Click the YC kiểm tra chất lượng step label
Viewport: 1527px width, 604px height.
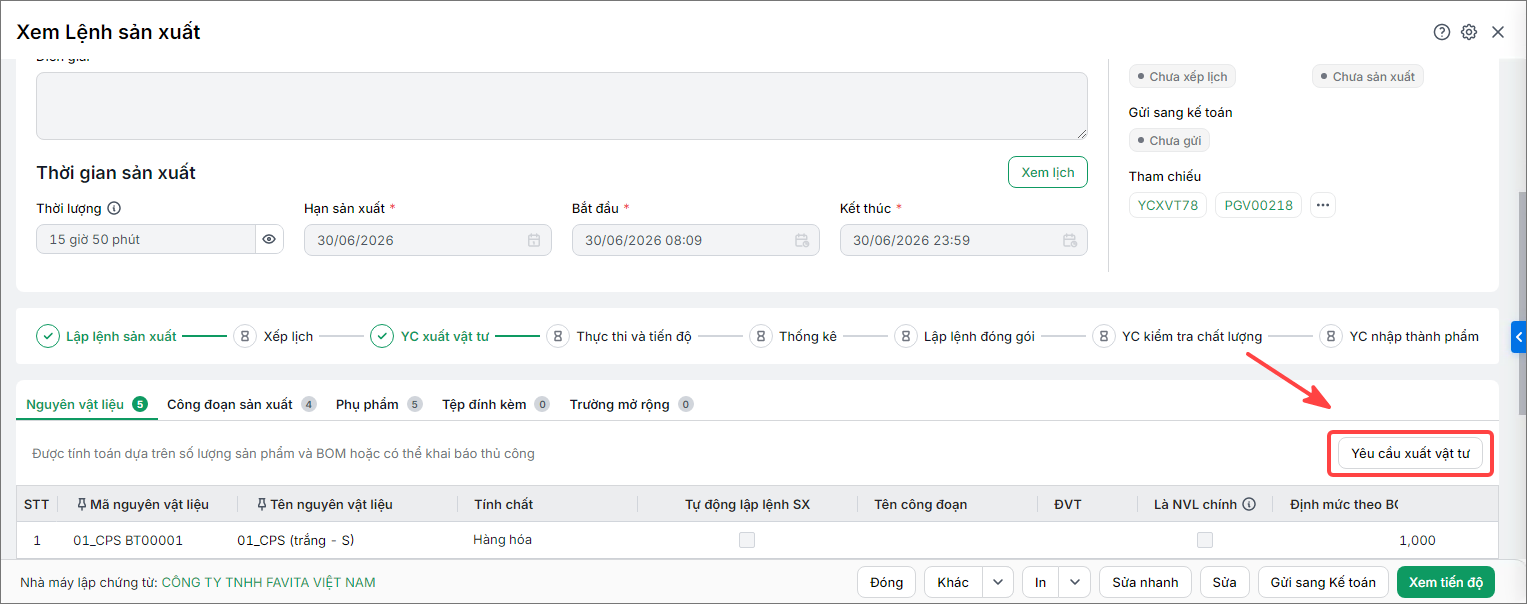tap(1192, 337)
